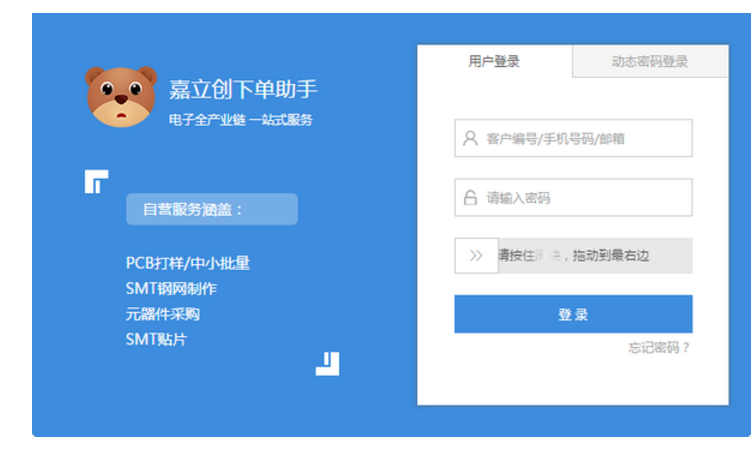Viewport: 754px width, 457px height.
Task: Click the bottom-right white corner bracket icon
Action: click(x=328, y=364)
